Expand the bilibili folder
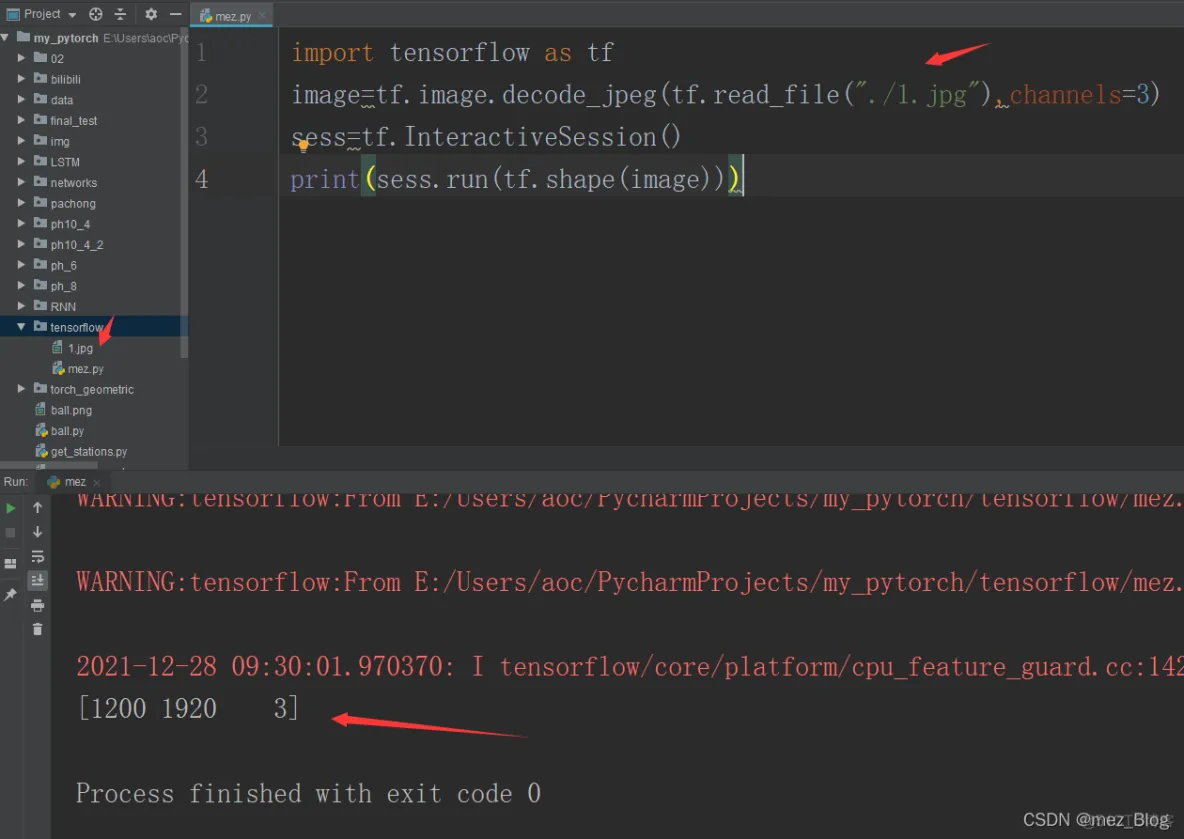Image resolution: width=1184 pixels, height=839 pixels. click(x=21, y=78)
